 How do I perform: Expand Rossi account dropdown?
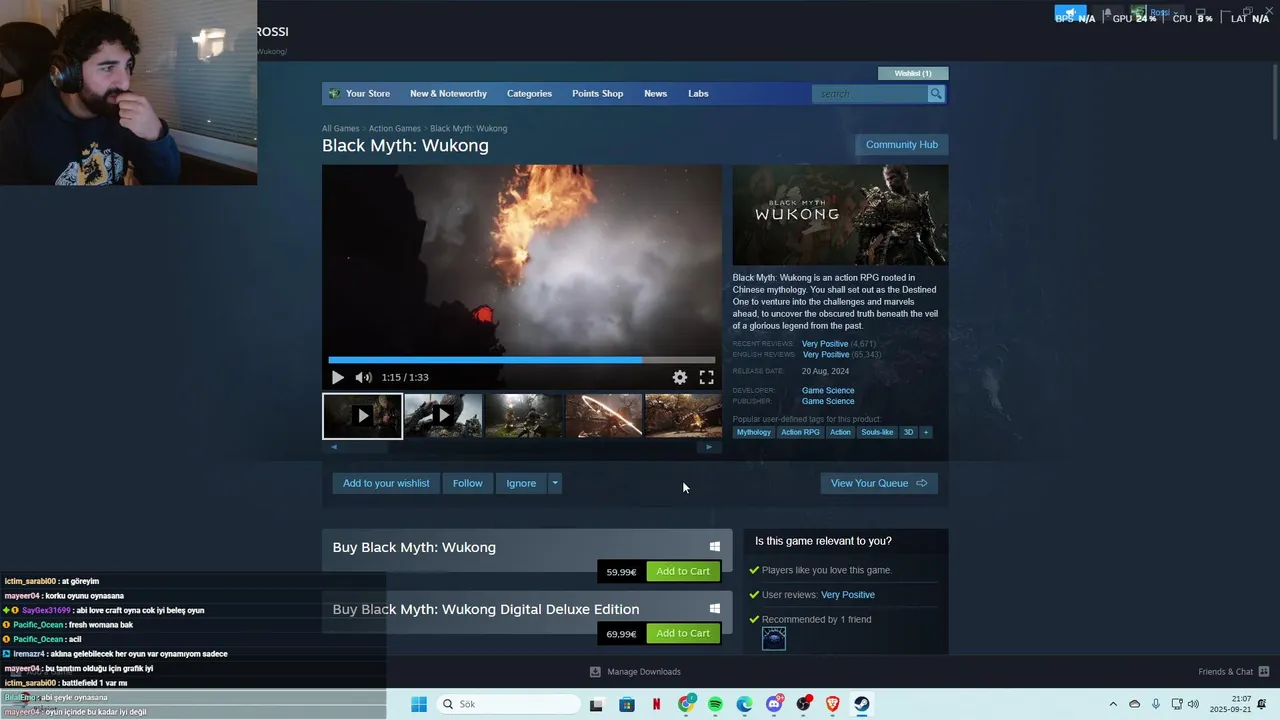point(1159,13)
